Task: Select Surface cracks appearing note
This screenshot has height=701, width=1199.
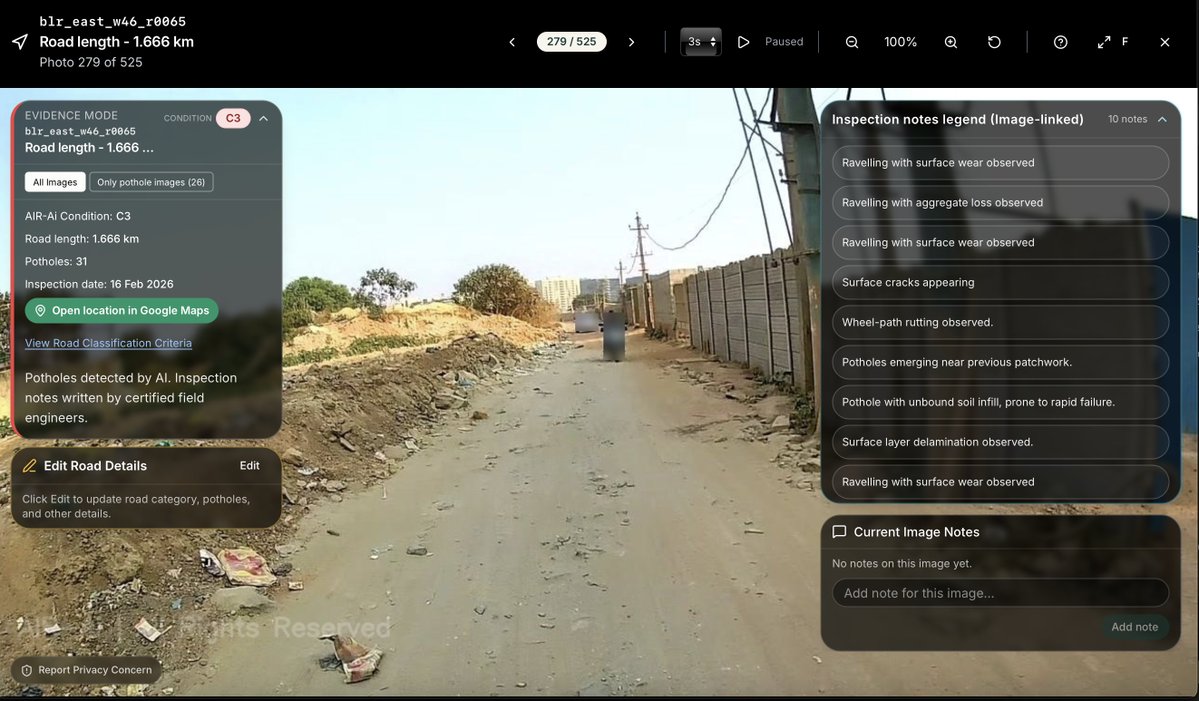Action: [1000, 282]
